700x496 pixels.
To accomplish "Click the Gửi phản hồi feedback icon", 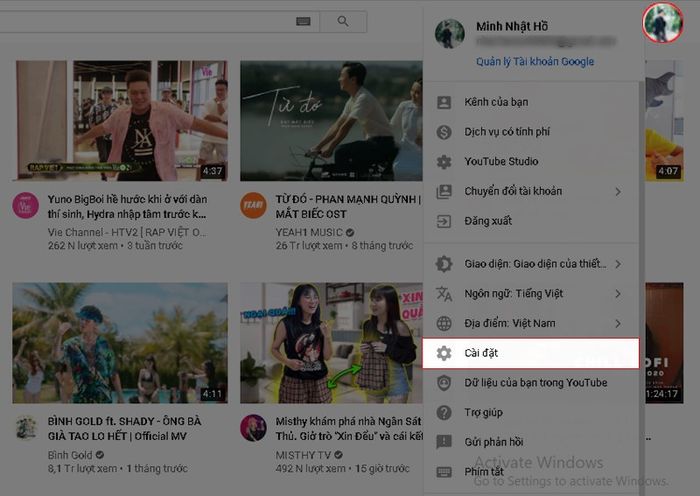I will pyautogui.click(x=445, y=441).
